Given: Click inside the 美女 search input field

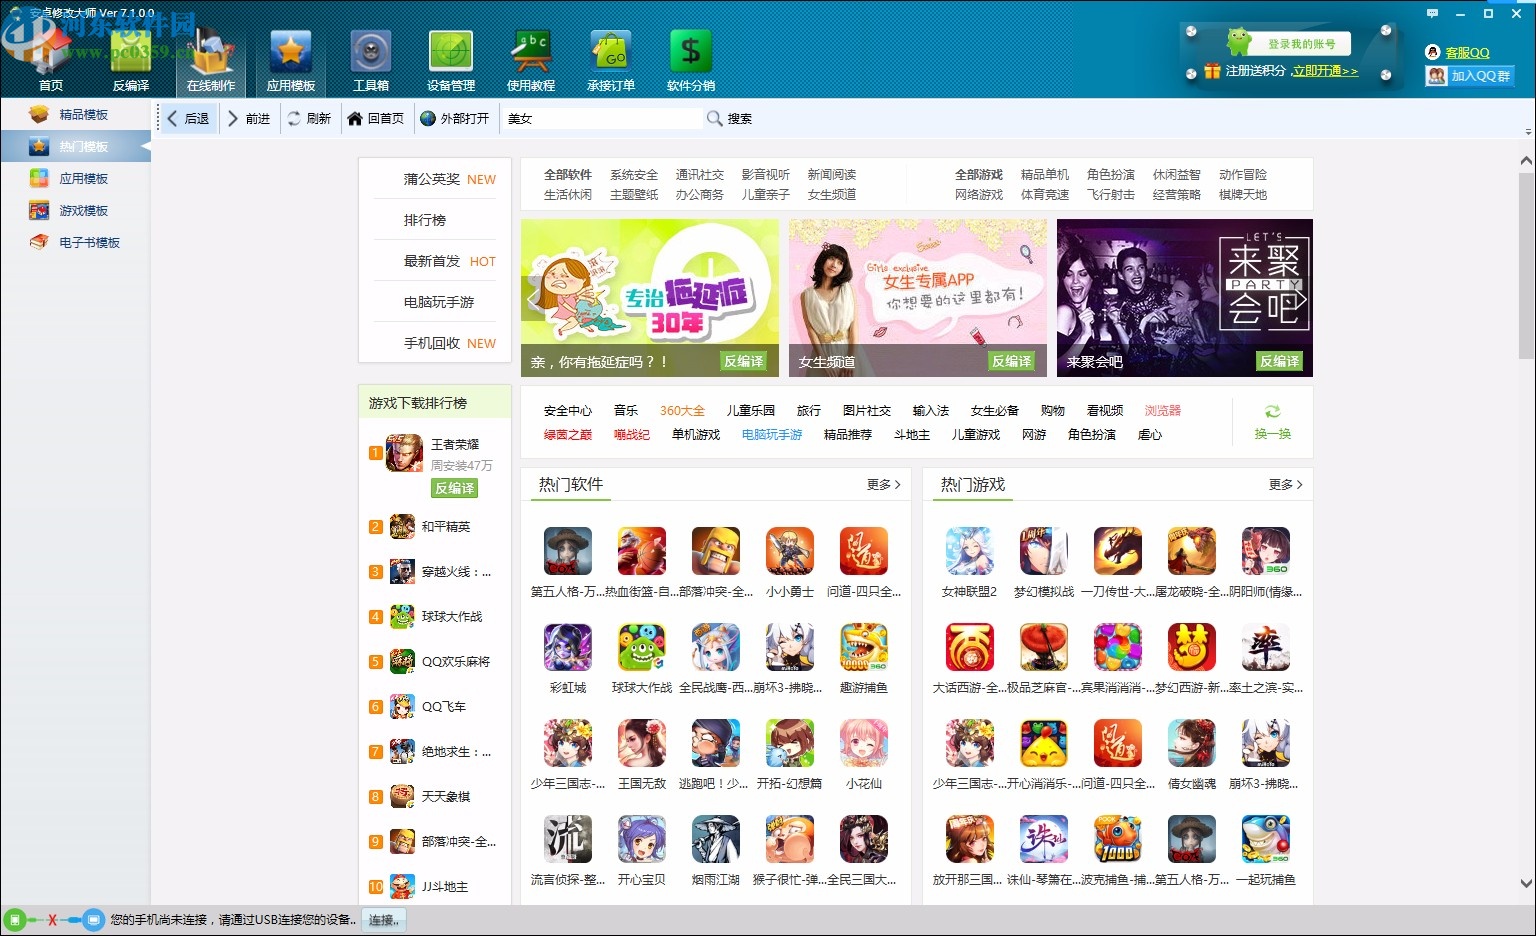Looking at the screenshot, I should click(x=600, y=118).
